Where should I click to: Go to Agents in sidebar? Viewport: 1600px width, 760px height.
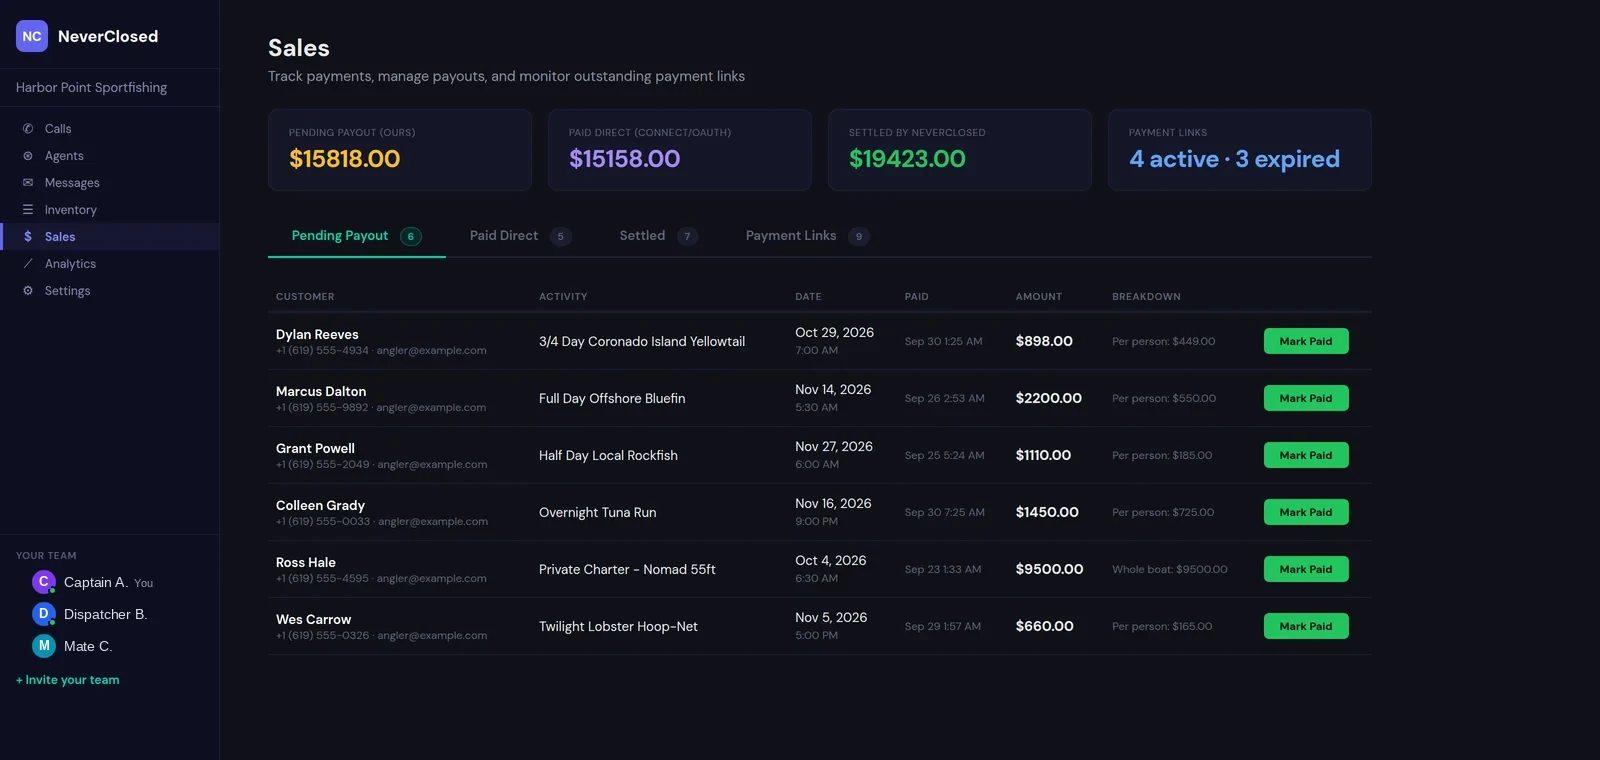[110, 156]
